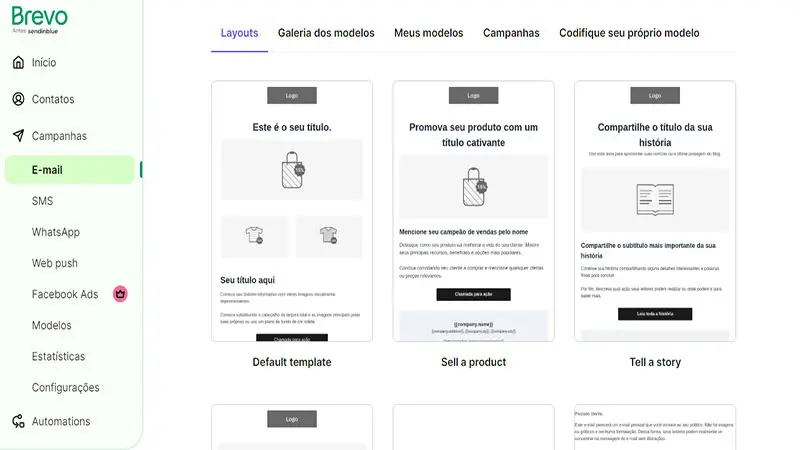The image size is (800, 450).
Task: Click the Automations workflow icon
Action: tap(18, 421)
